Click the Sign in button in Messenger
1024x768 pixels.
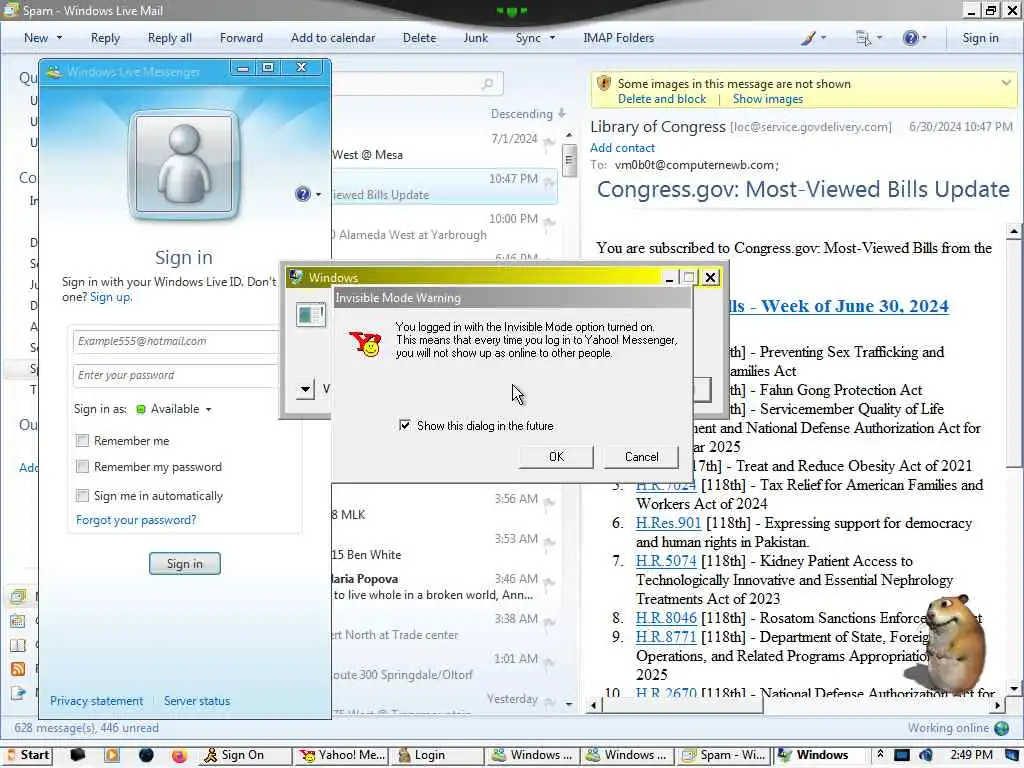click(x=185, y=564)
